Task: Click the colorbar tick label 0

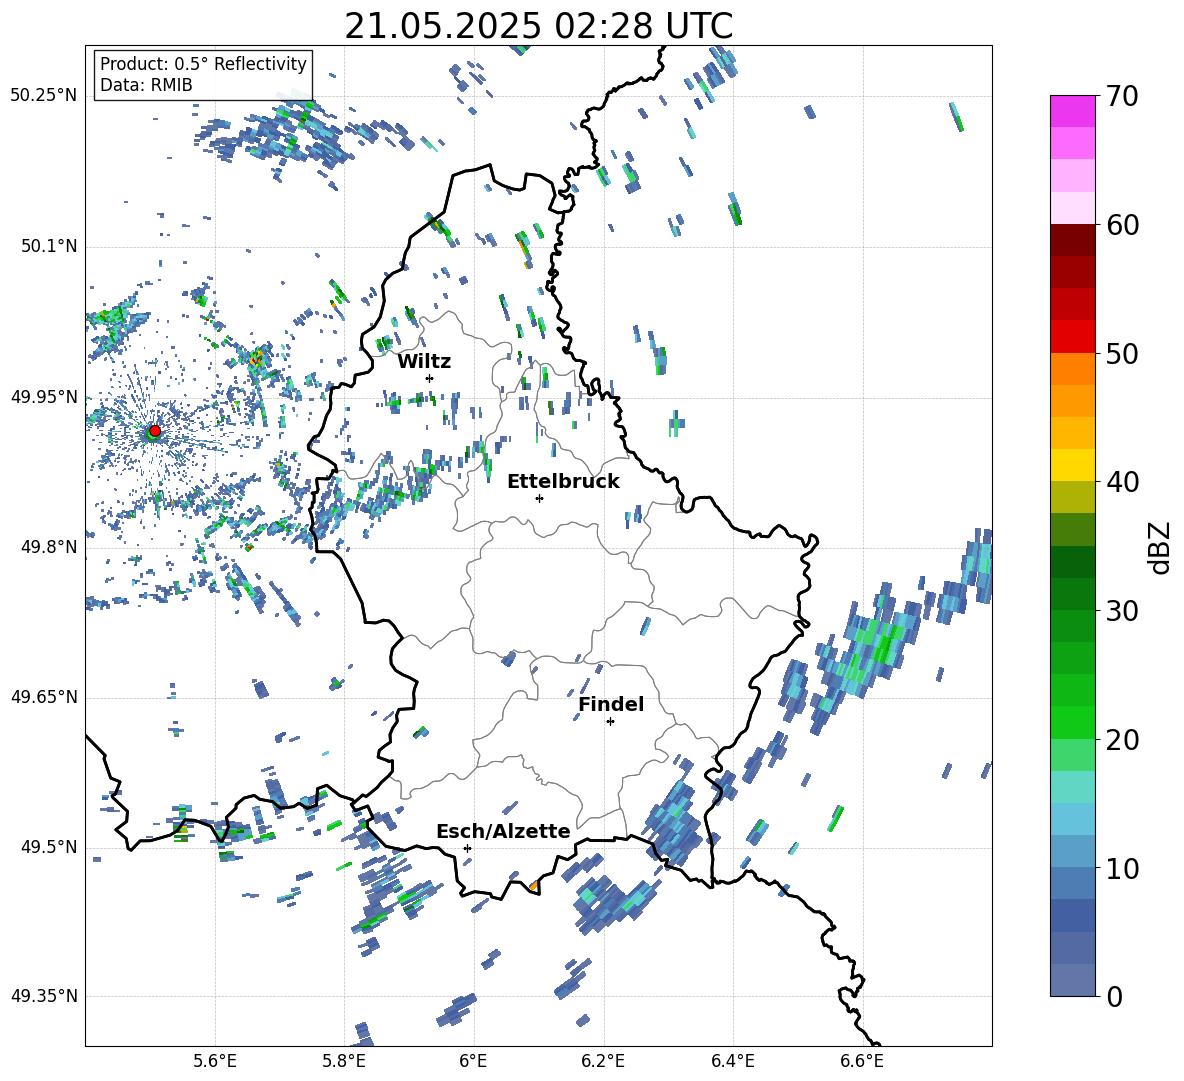Action: tap(1114, 996)
